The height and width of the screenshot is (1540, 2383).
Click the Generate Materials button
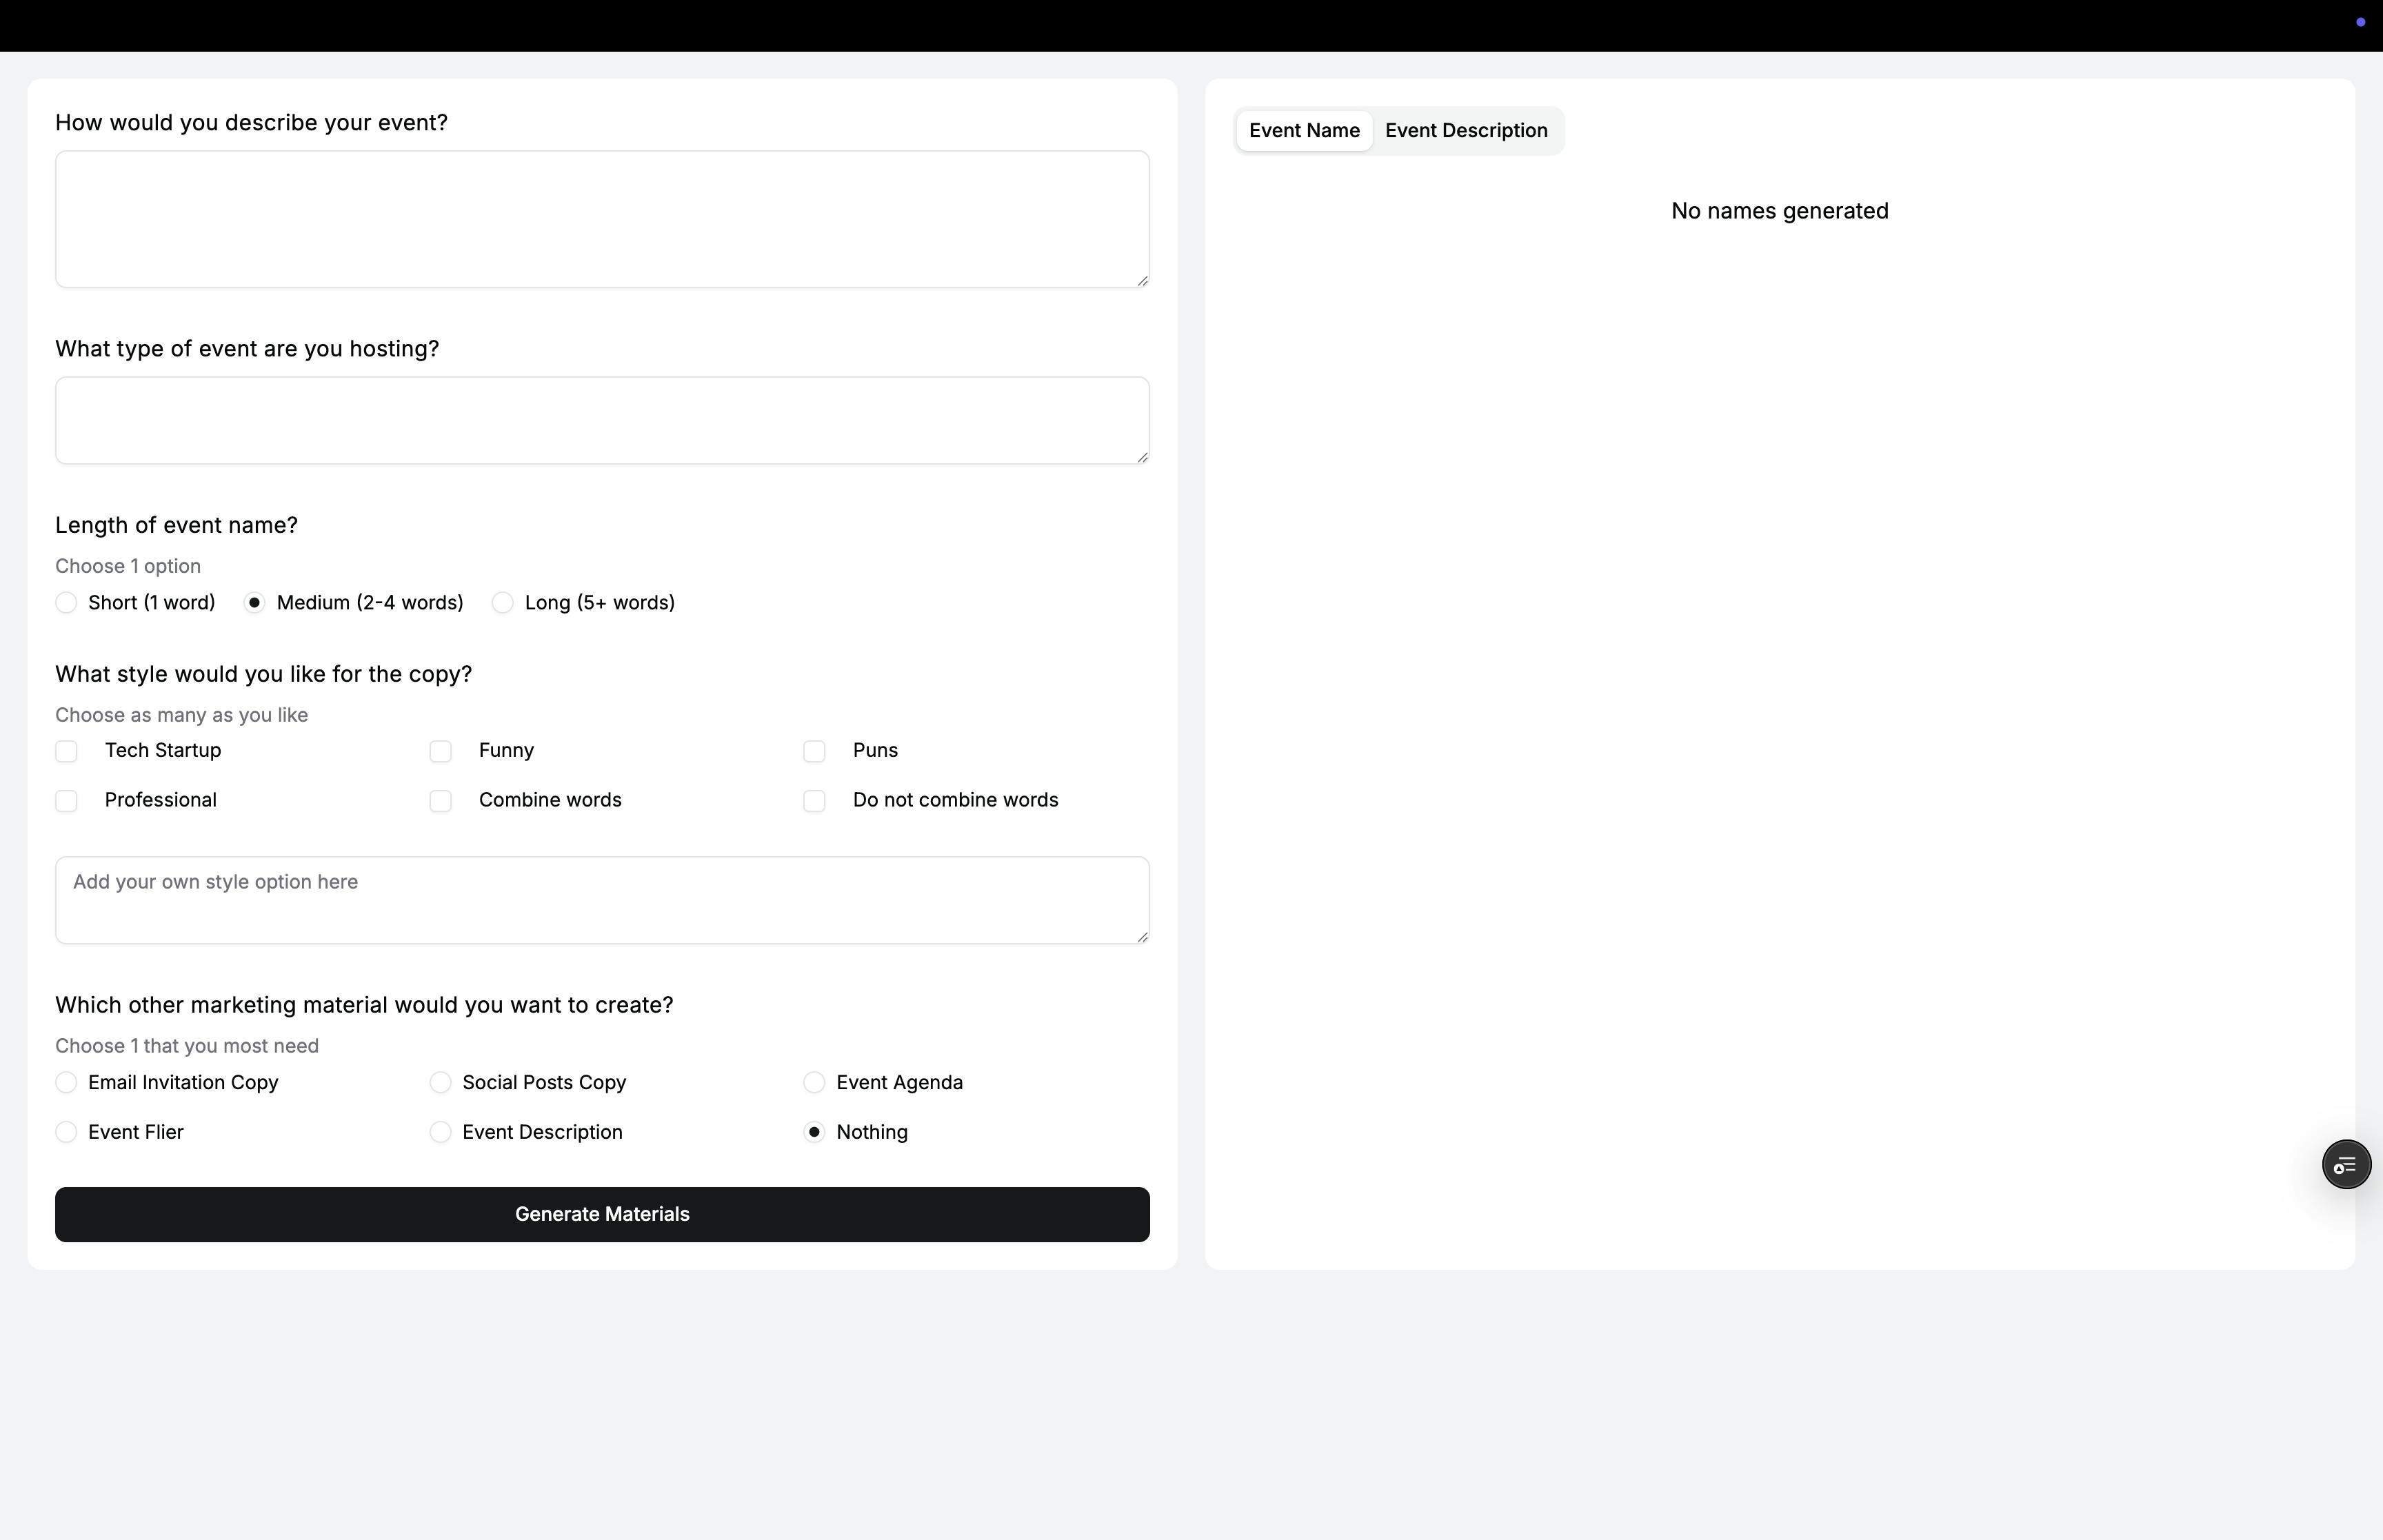click(602, 1215)
